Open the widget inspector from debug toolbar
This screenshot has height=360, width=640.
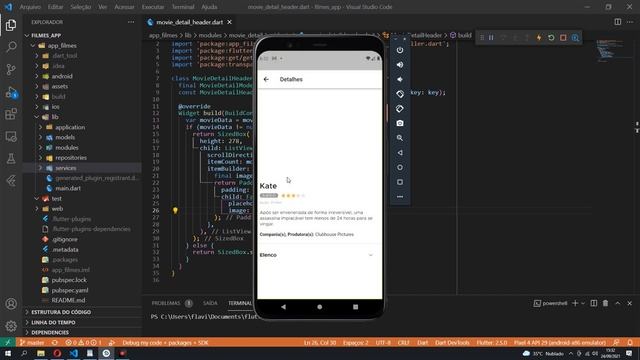[576, 38]
